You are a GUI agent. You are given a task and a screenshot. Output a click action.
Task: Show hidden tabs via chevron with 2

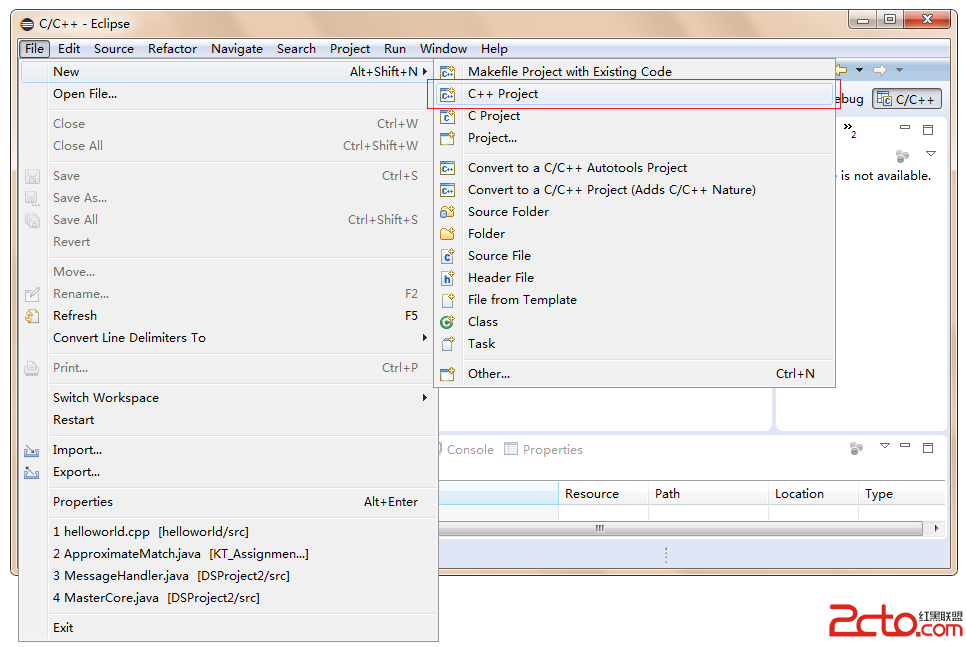tap(850, 129)
